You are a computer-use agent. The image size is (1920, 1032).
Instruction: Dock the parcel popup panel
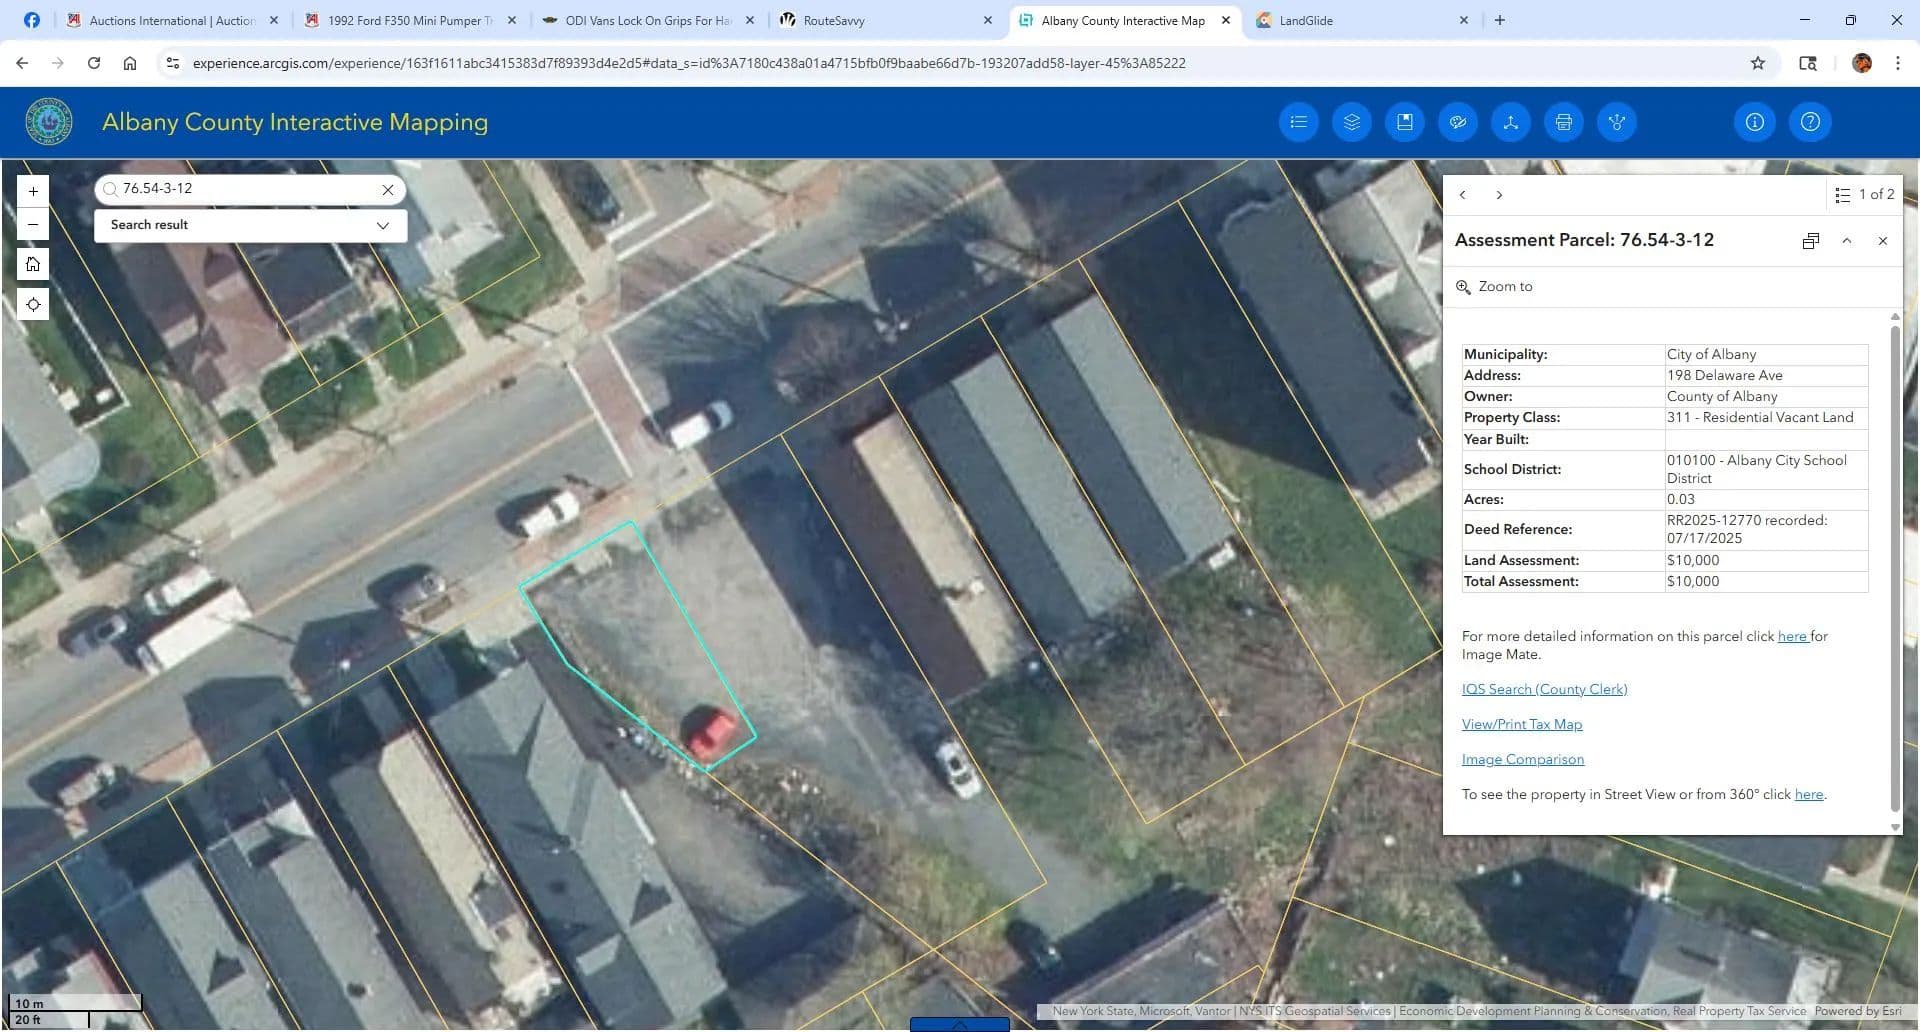[1810, 241]
